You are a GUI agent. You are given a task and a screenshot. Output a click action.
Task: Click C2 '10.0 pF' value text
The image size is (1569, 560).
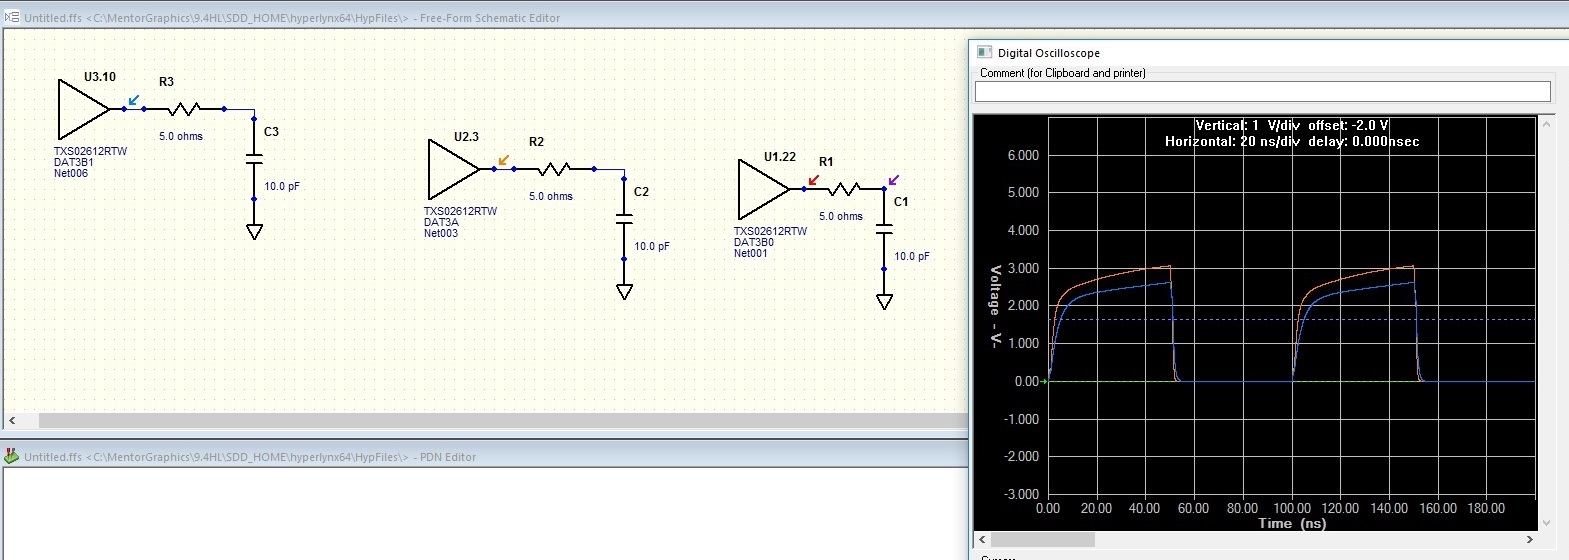pos(652,246)
